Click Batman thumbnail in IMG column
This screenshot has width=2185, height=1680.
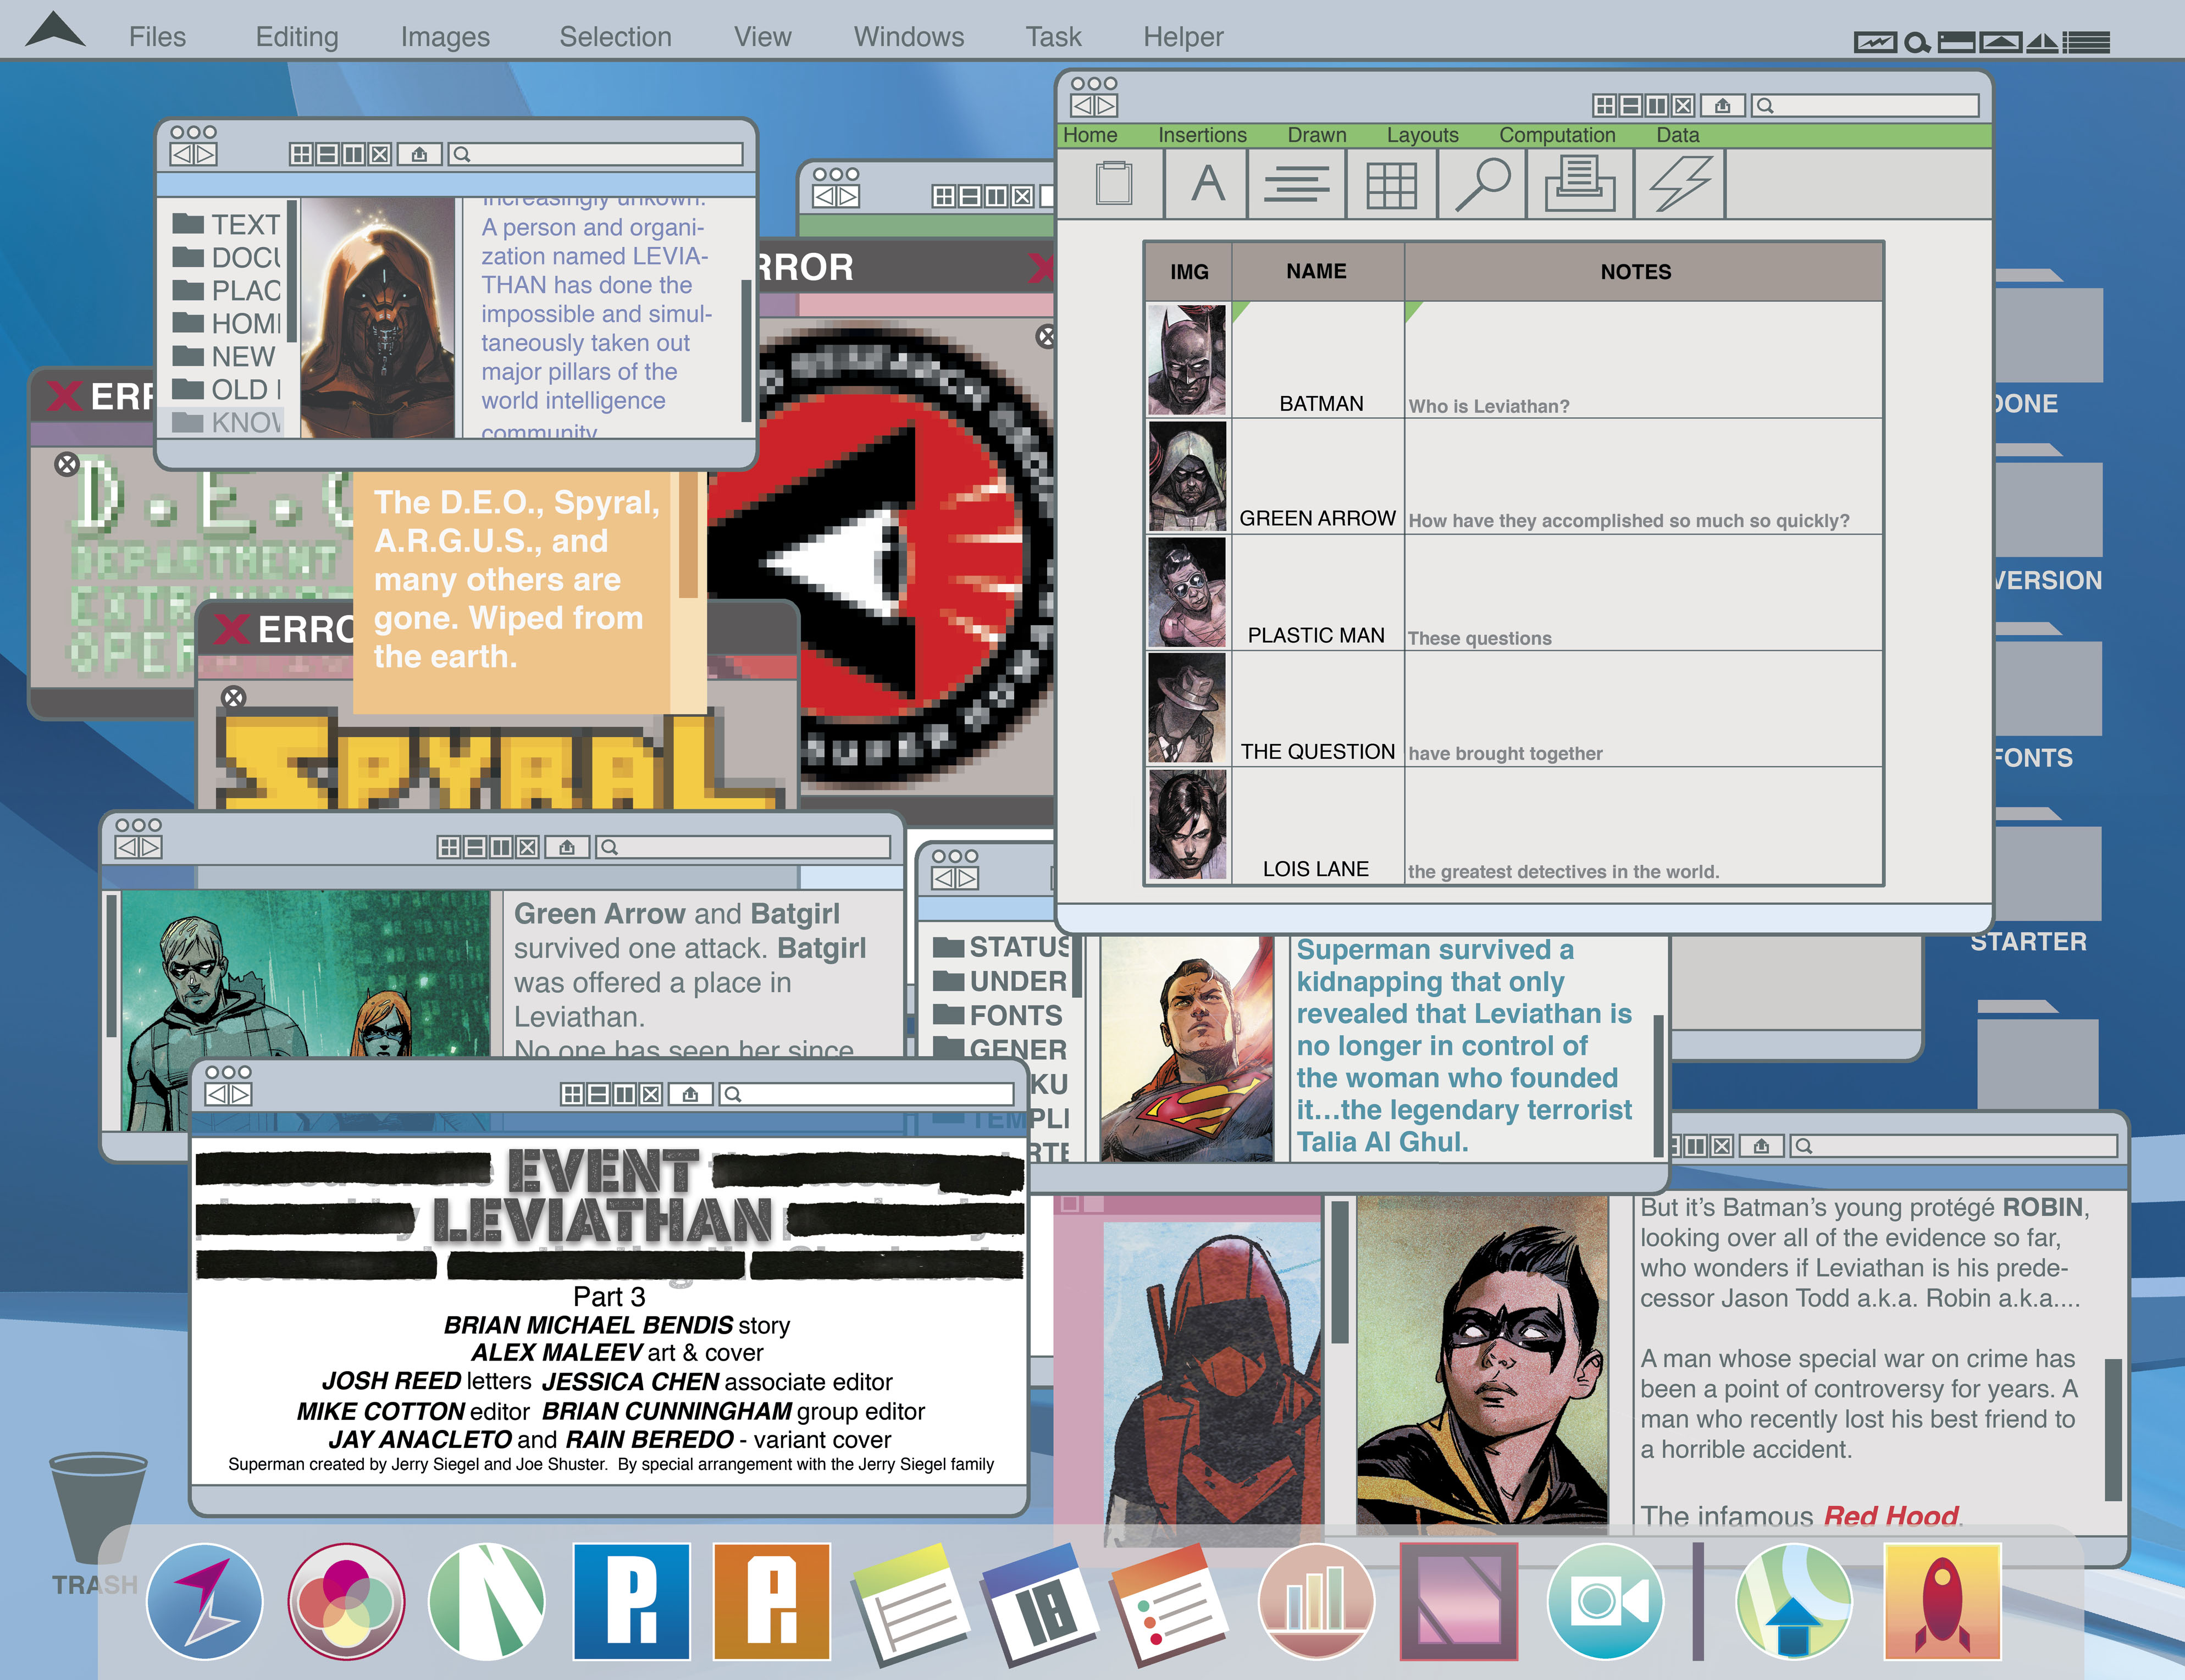click(1186, 360)
